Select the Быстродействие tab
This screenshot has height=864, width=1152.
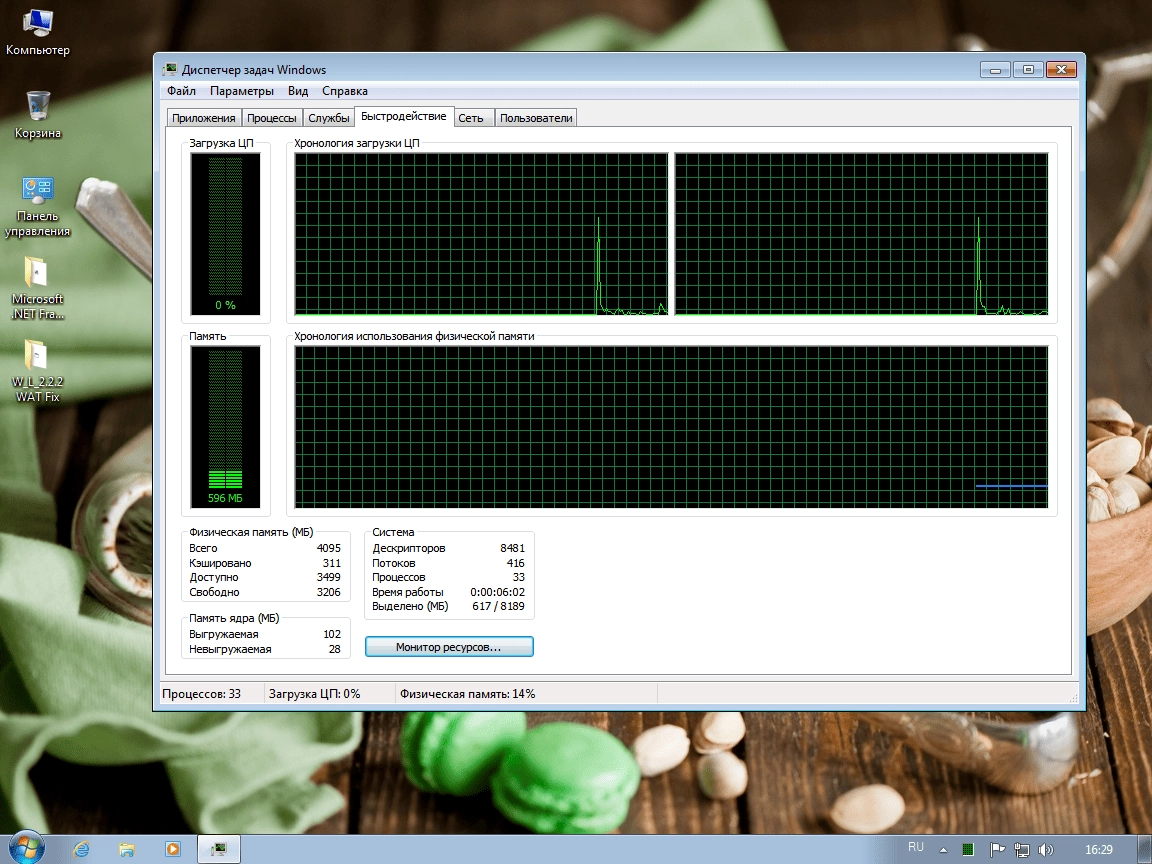tap(403, 116)
